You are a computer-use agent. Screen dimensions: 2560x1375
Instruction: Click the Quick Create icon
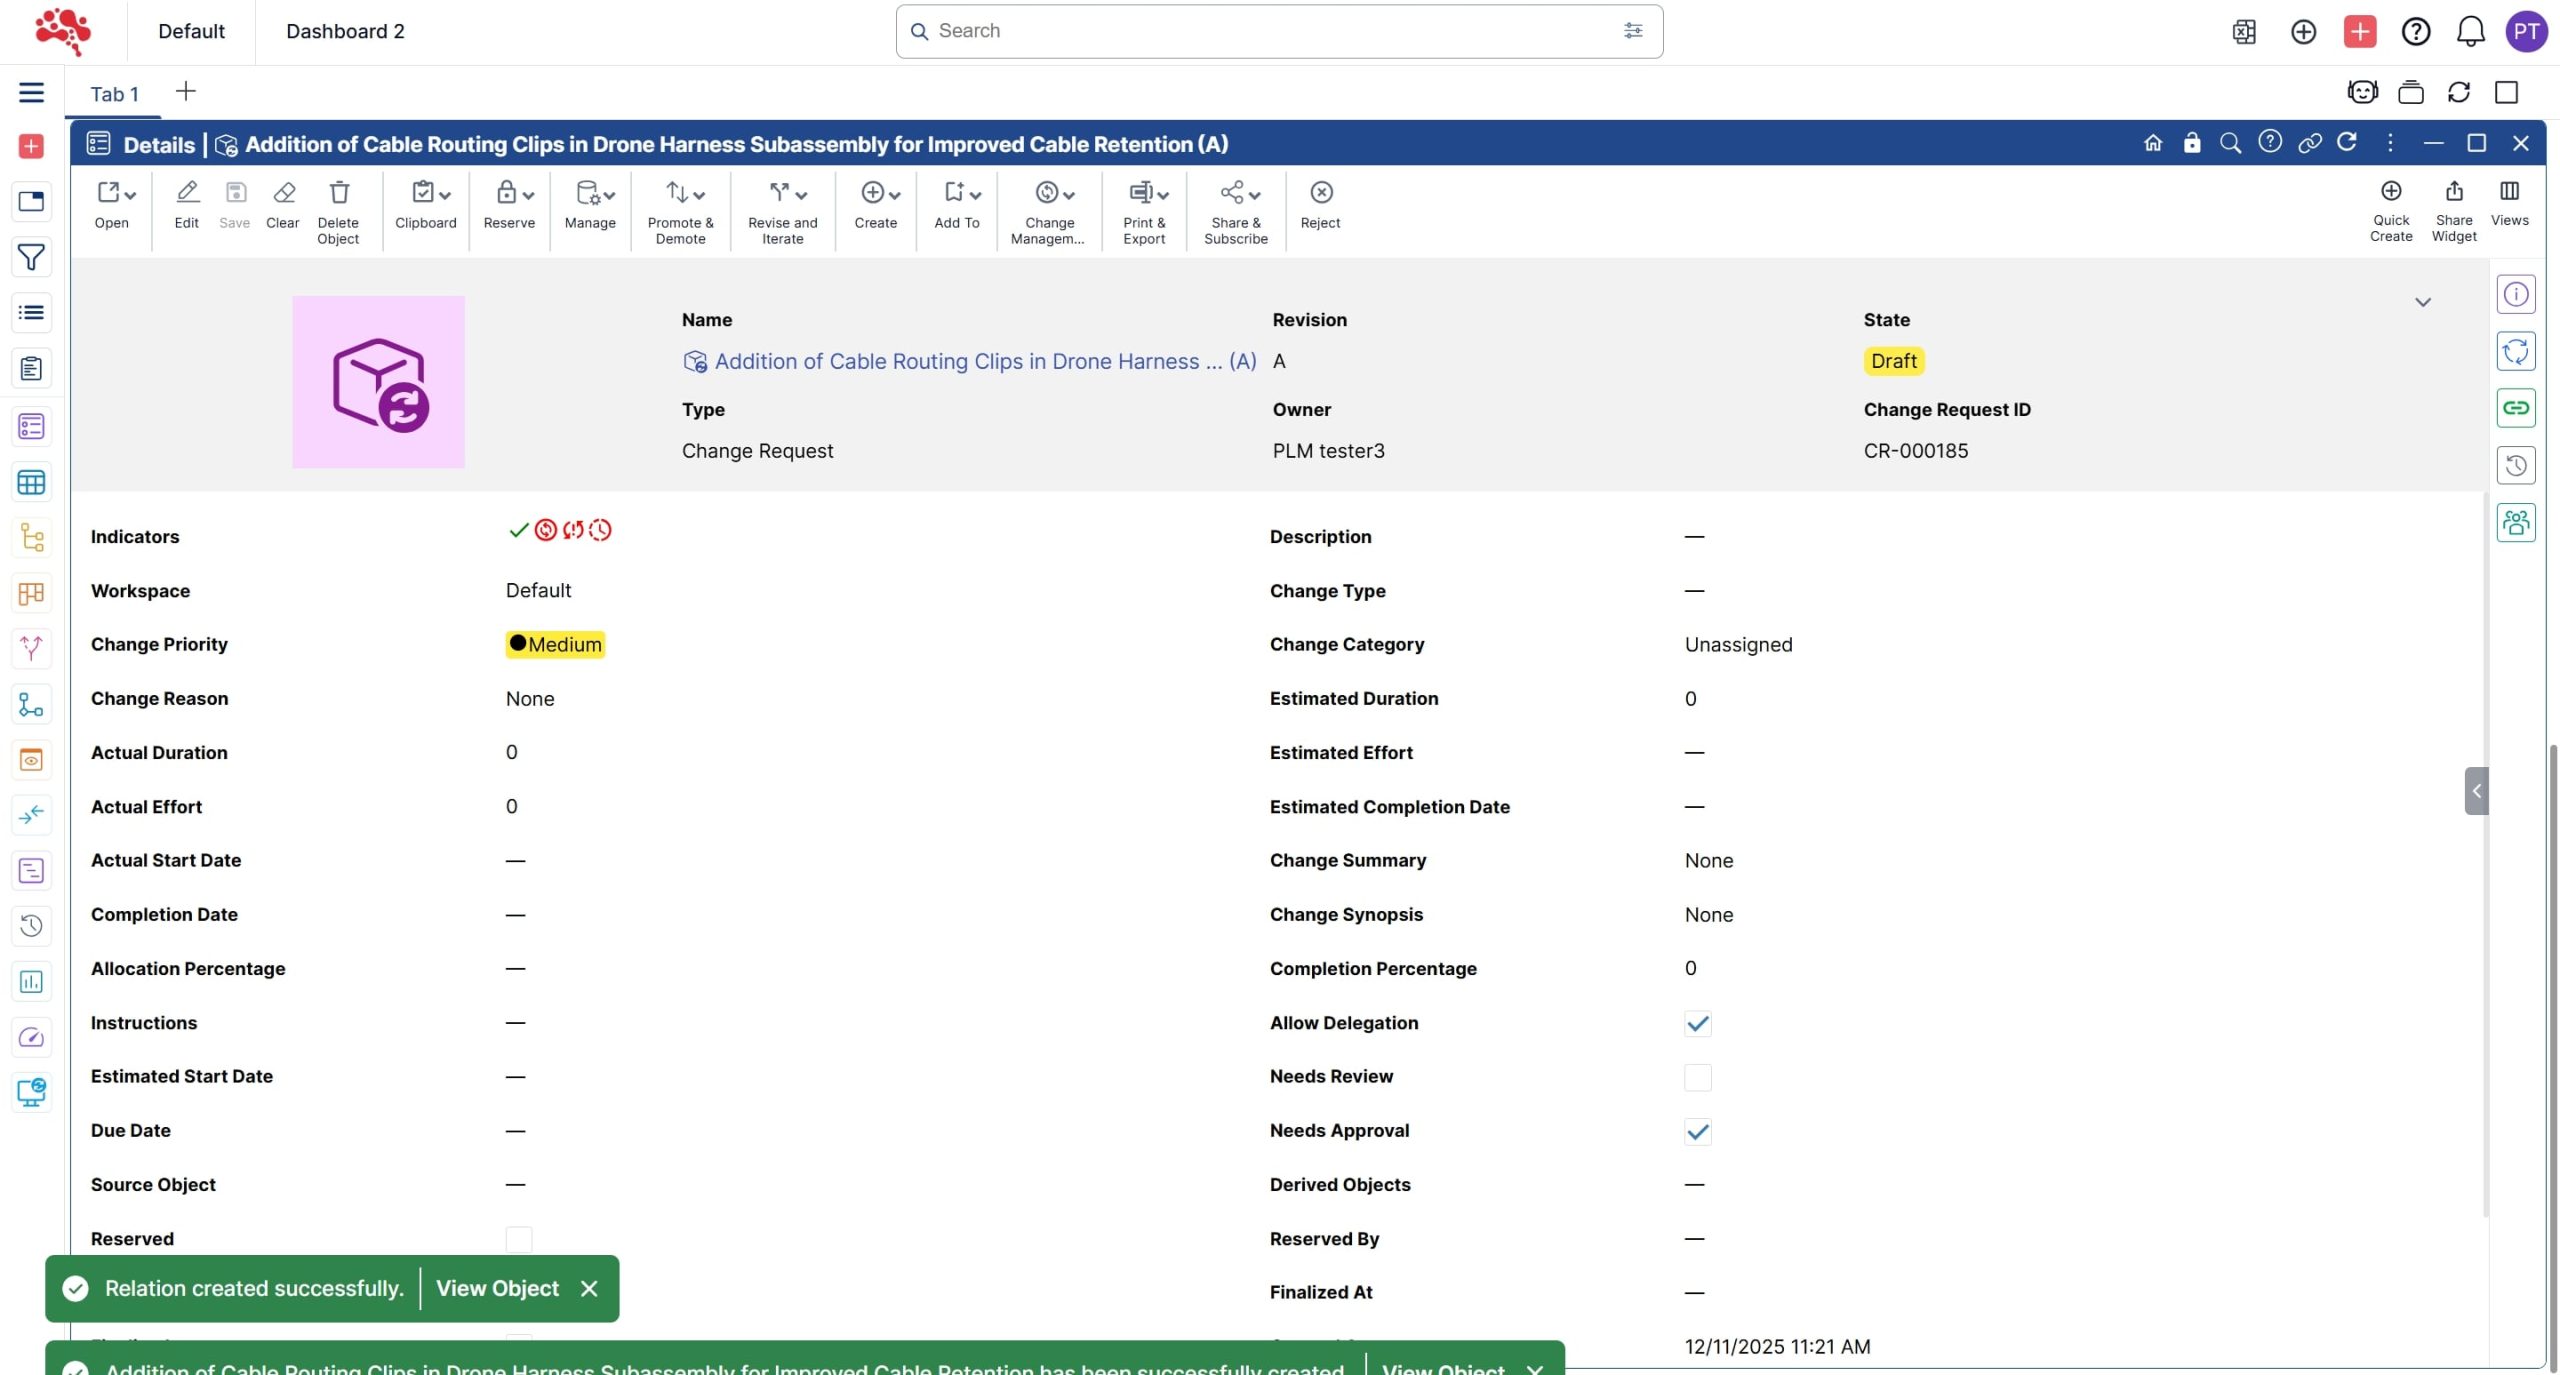pos(2390,191)
